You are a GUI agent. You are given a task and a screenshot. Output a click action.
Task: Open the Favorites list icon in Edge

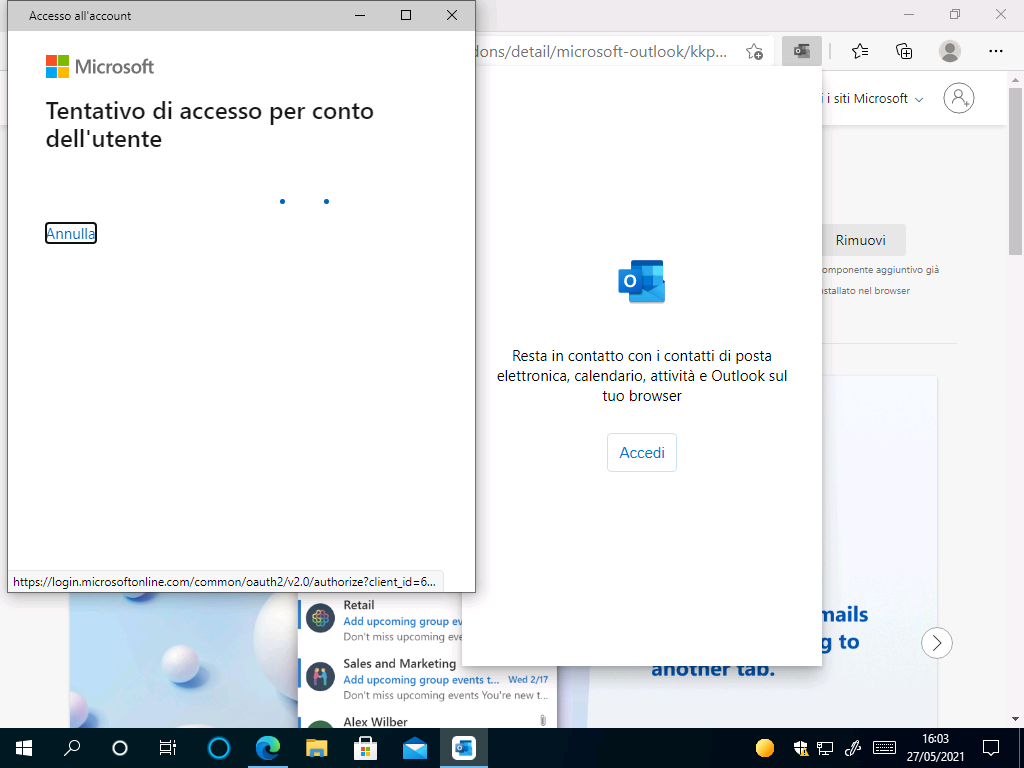pyautogui.click(x=859, y=51)
